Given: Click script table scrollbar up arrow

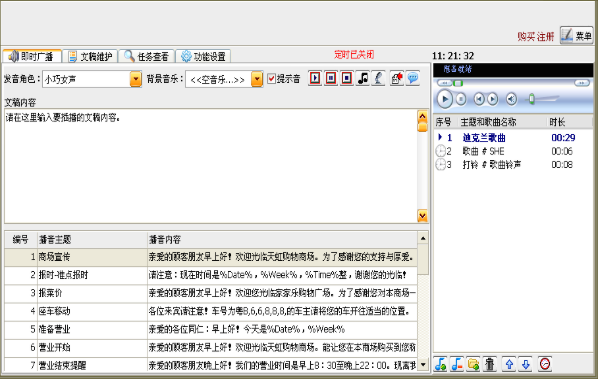Looking at the screenshot, I should tap(423, 238).
